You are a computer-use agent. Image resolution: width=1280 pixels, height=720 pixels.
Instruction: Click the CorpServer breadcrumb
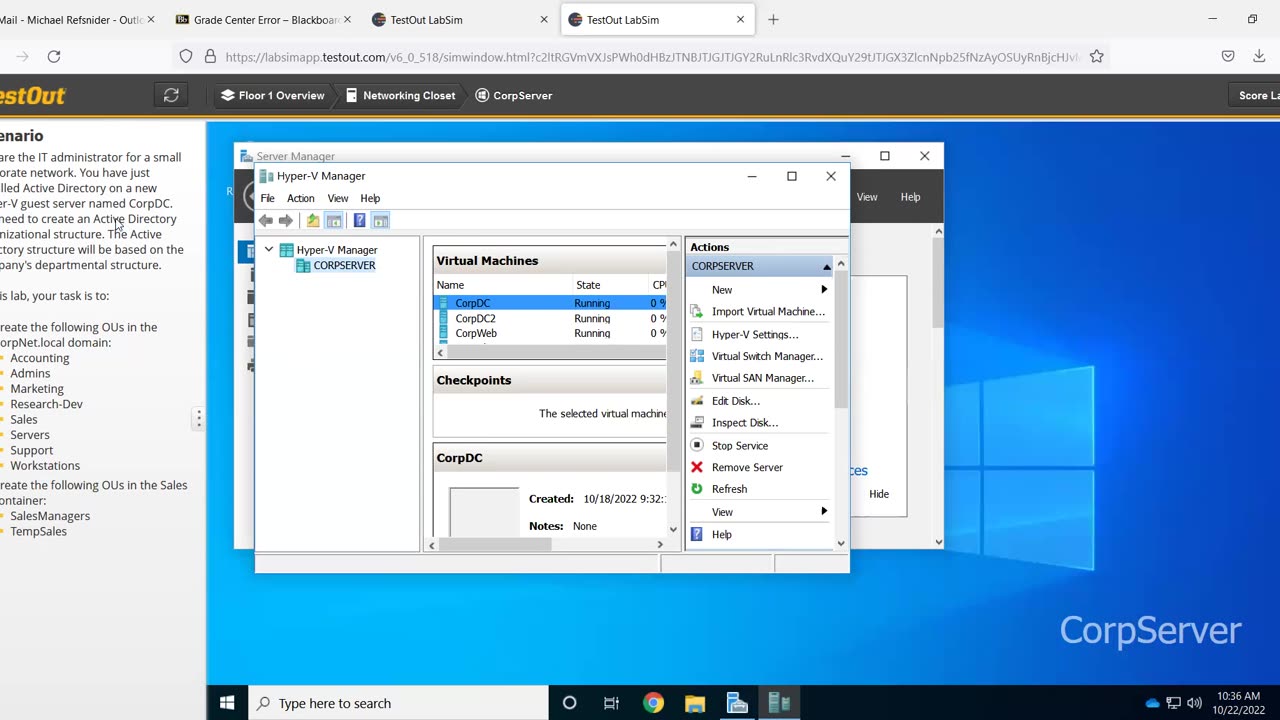(514, 95)
